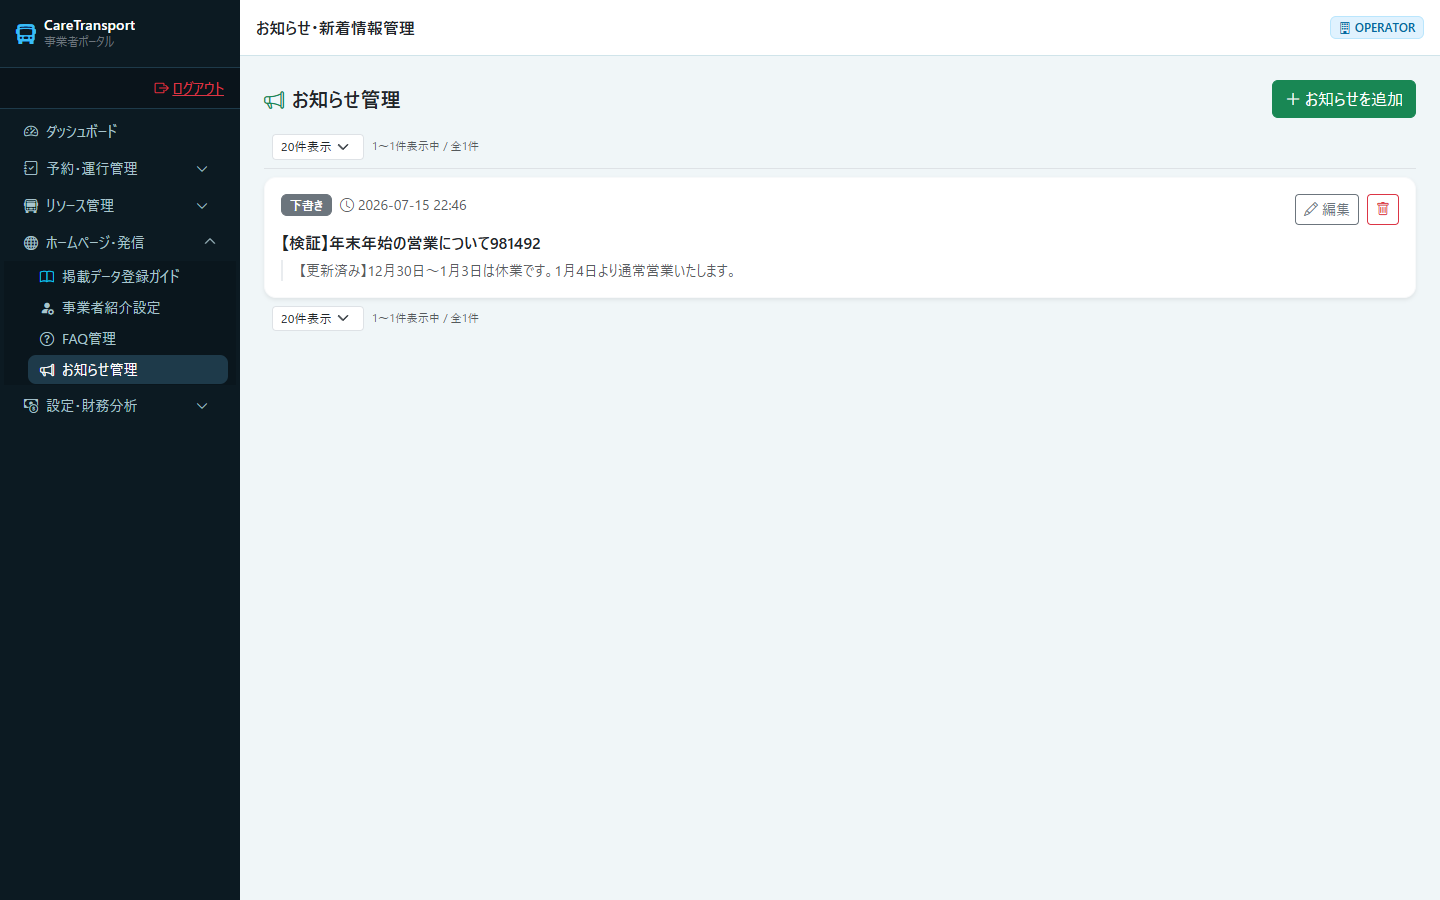Image resolution: width=1440 pixels, height=900 pixels.
Task: Click the book icon for 掲載データ登録ガイド
Action: 47,277
